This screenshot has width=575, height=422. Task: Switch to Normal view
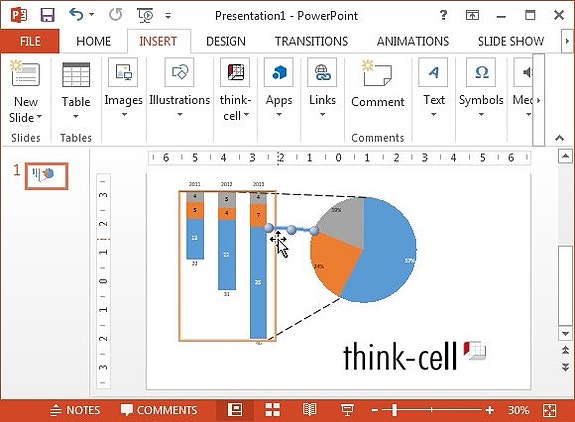pos(235,410)
